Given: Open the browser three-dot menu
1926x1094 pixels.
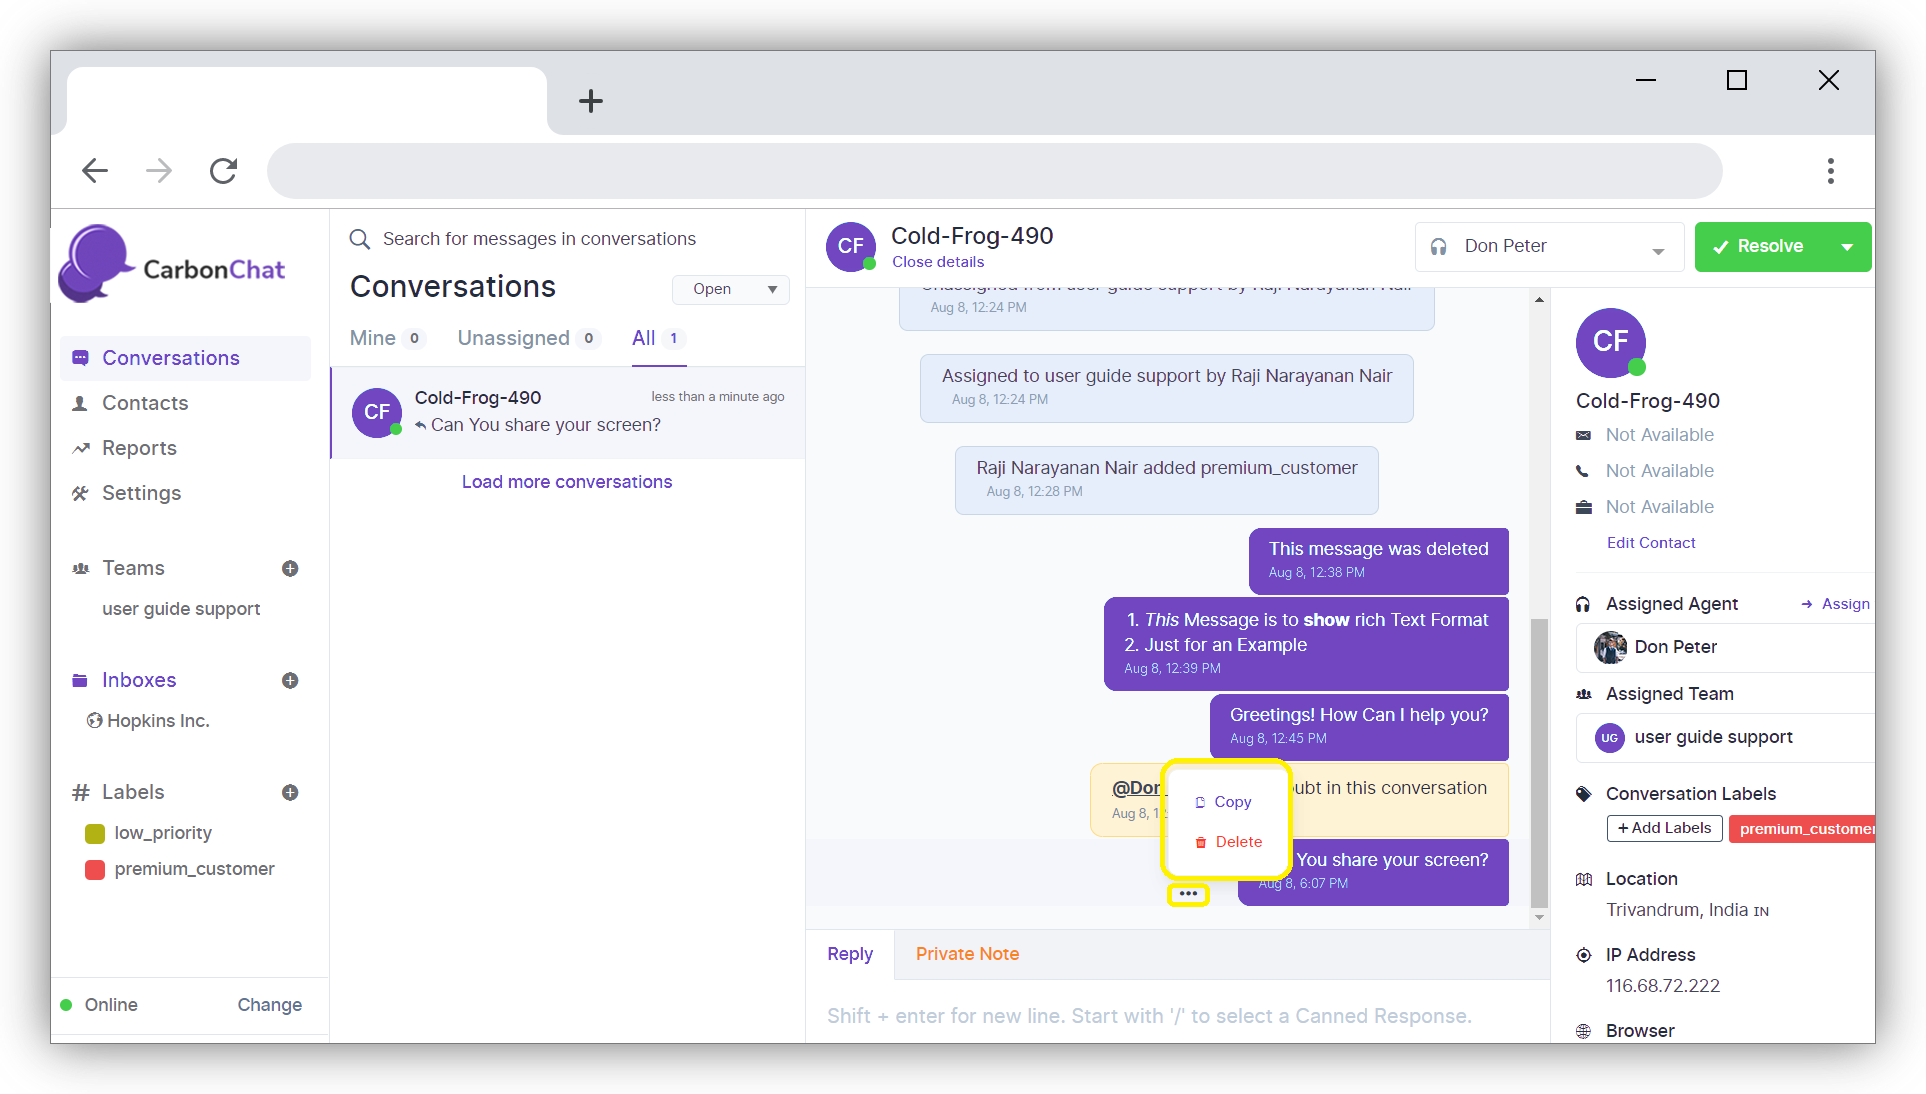Looking at the screenshot, I should (x=1830, y=171).
